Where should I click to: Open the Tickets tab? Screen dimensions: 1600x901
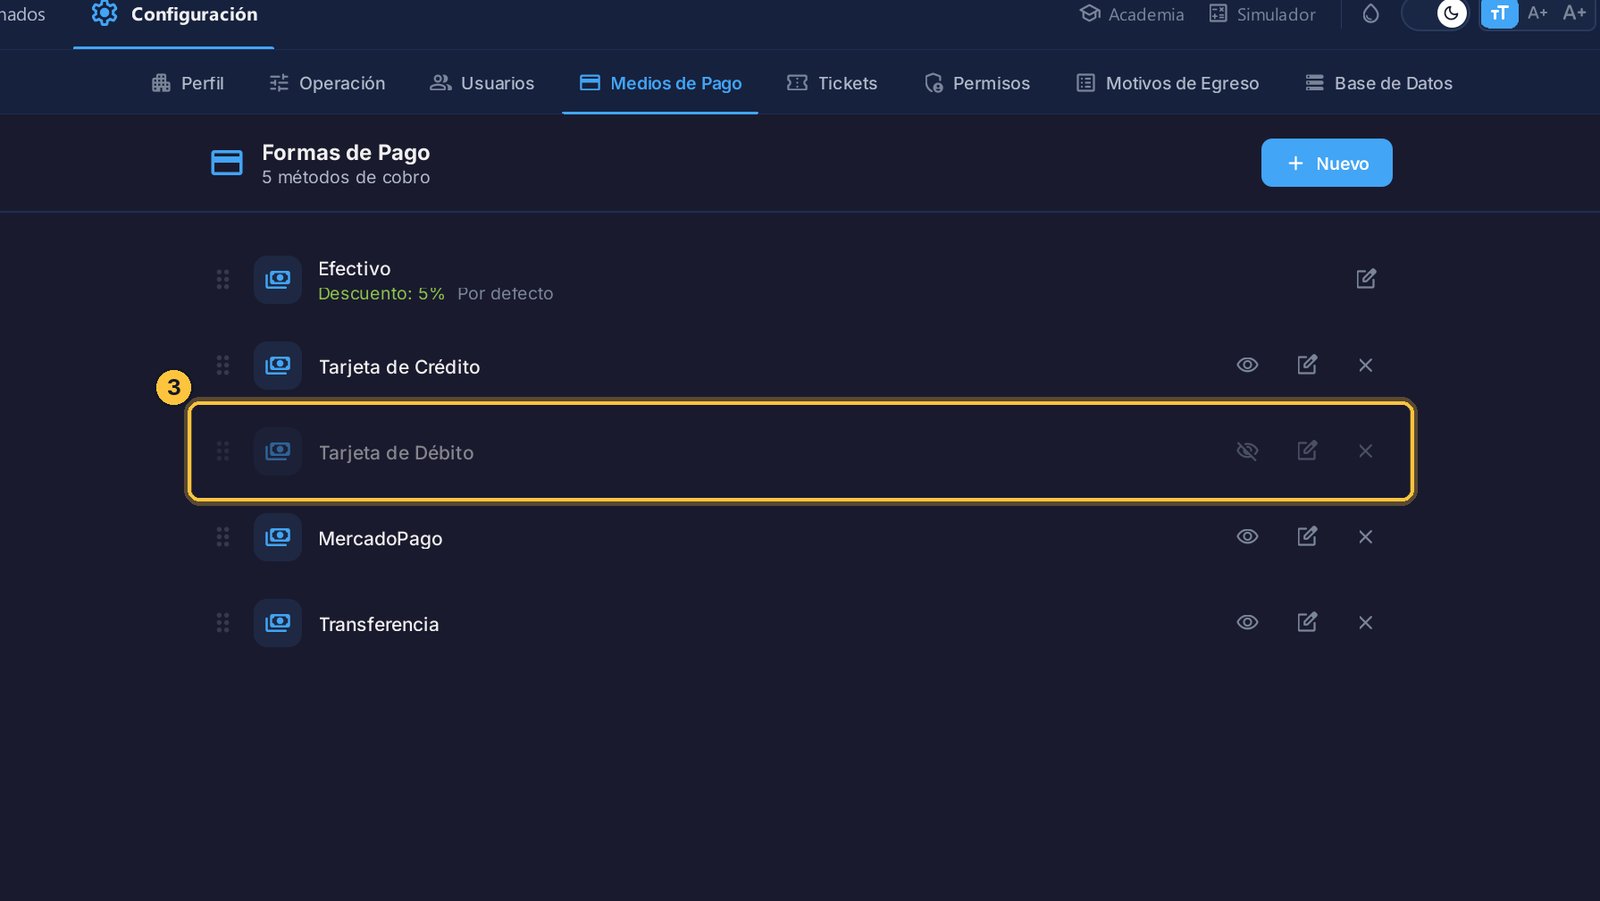click(832, 83)
